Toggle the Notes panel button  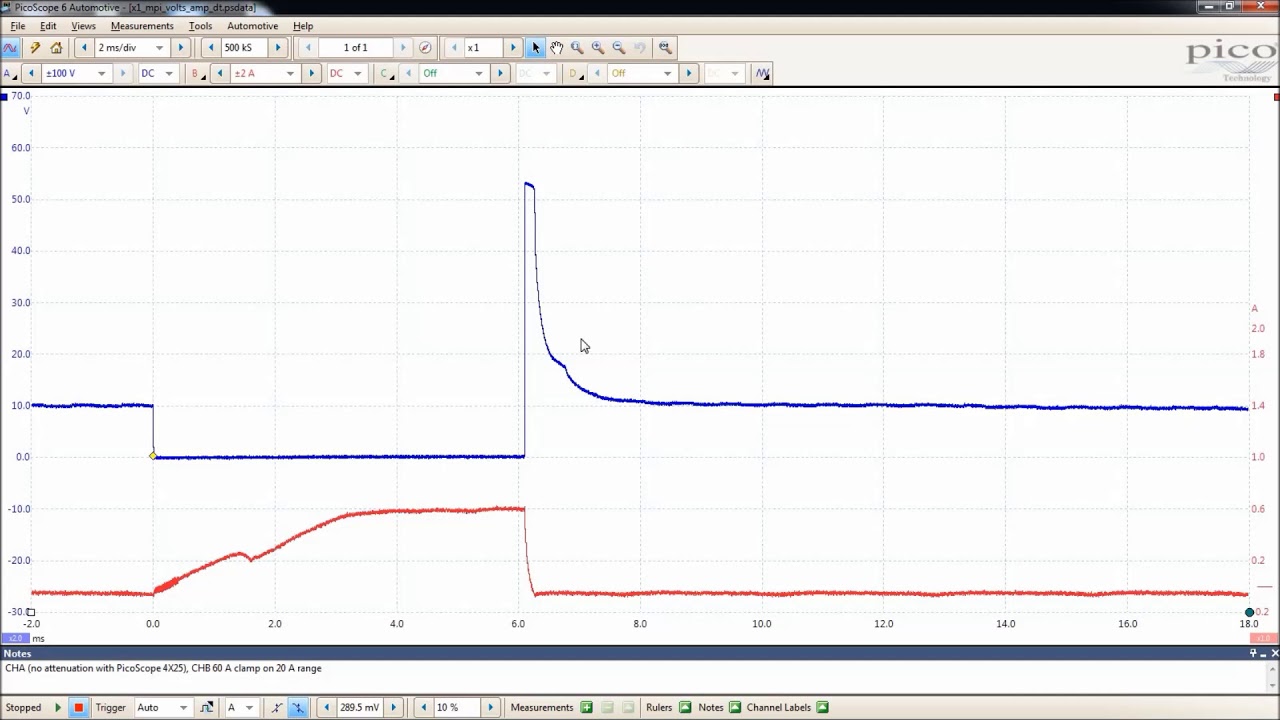[735, 708]
